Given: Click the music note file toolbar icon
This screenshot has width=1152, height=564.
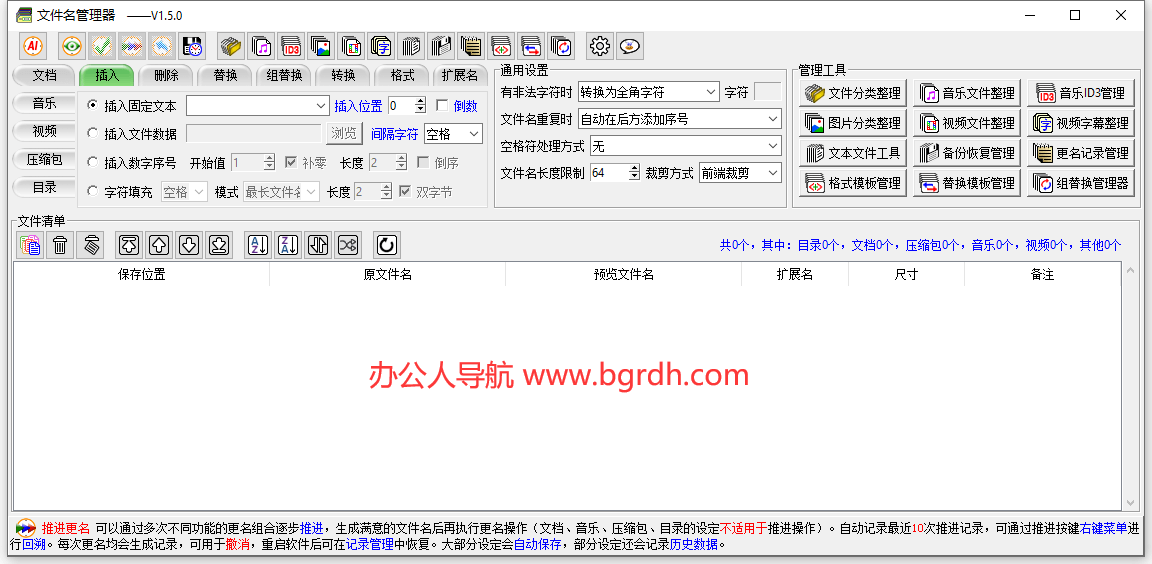Looking at the screenshot, I should click(x=262, y=46).
